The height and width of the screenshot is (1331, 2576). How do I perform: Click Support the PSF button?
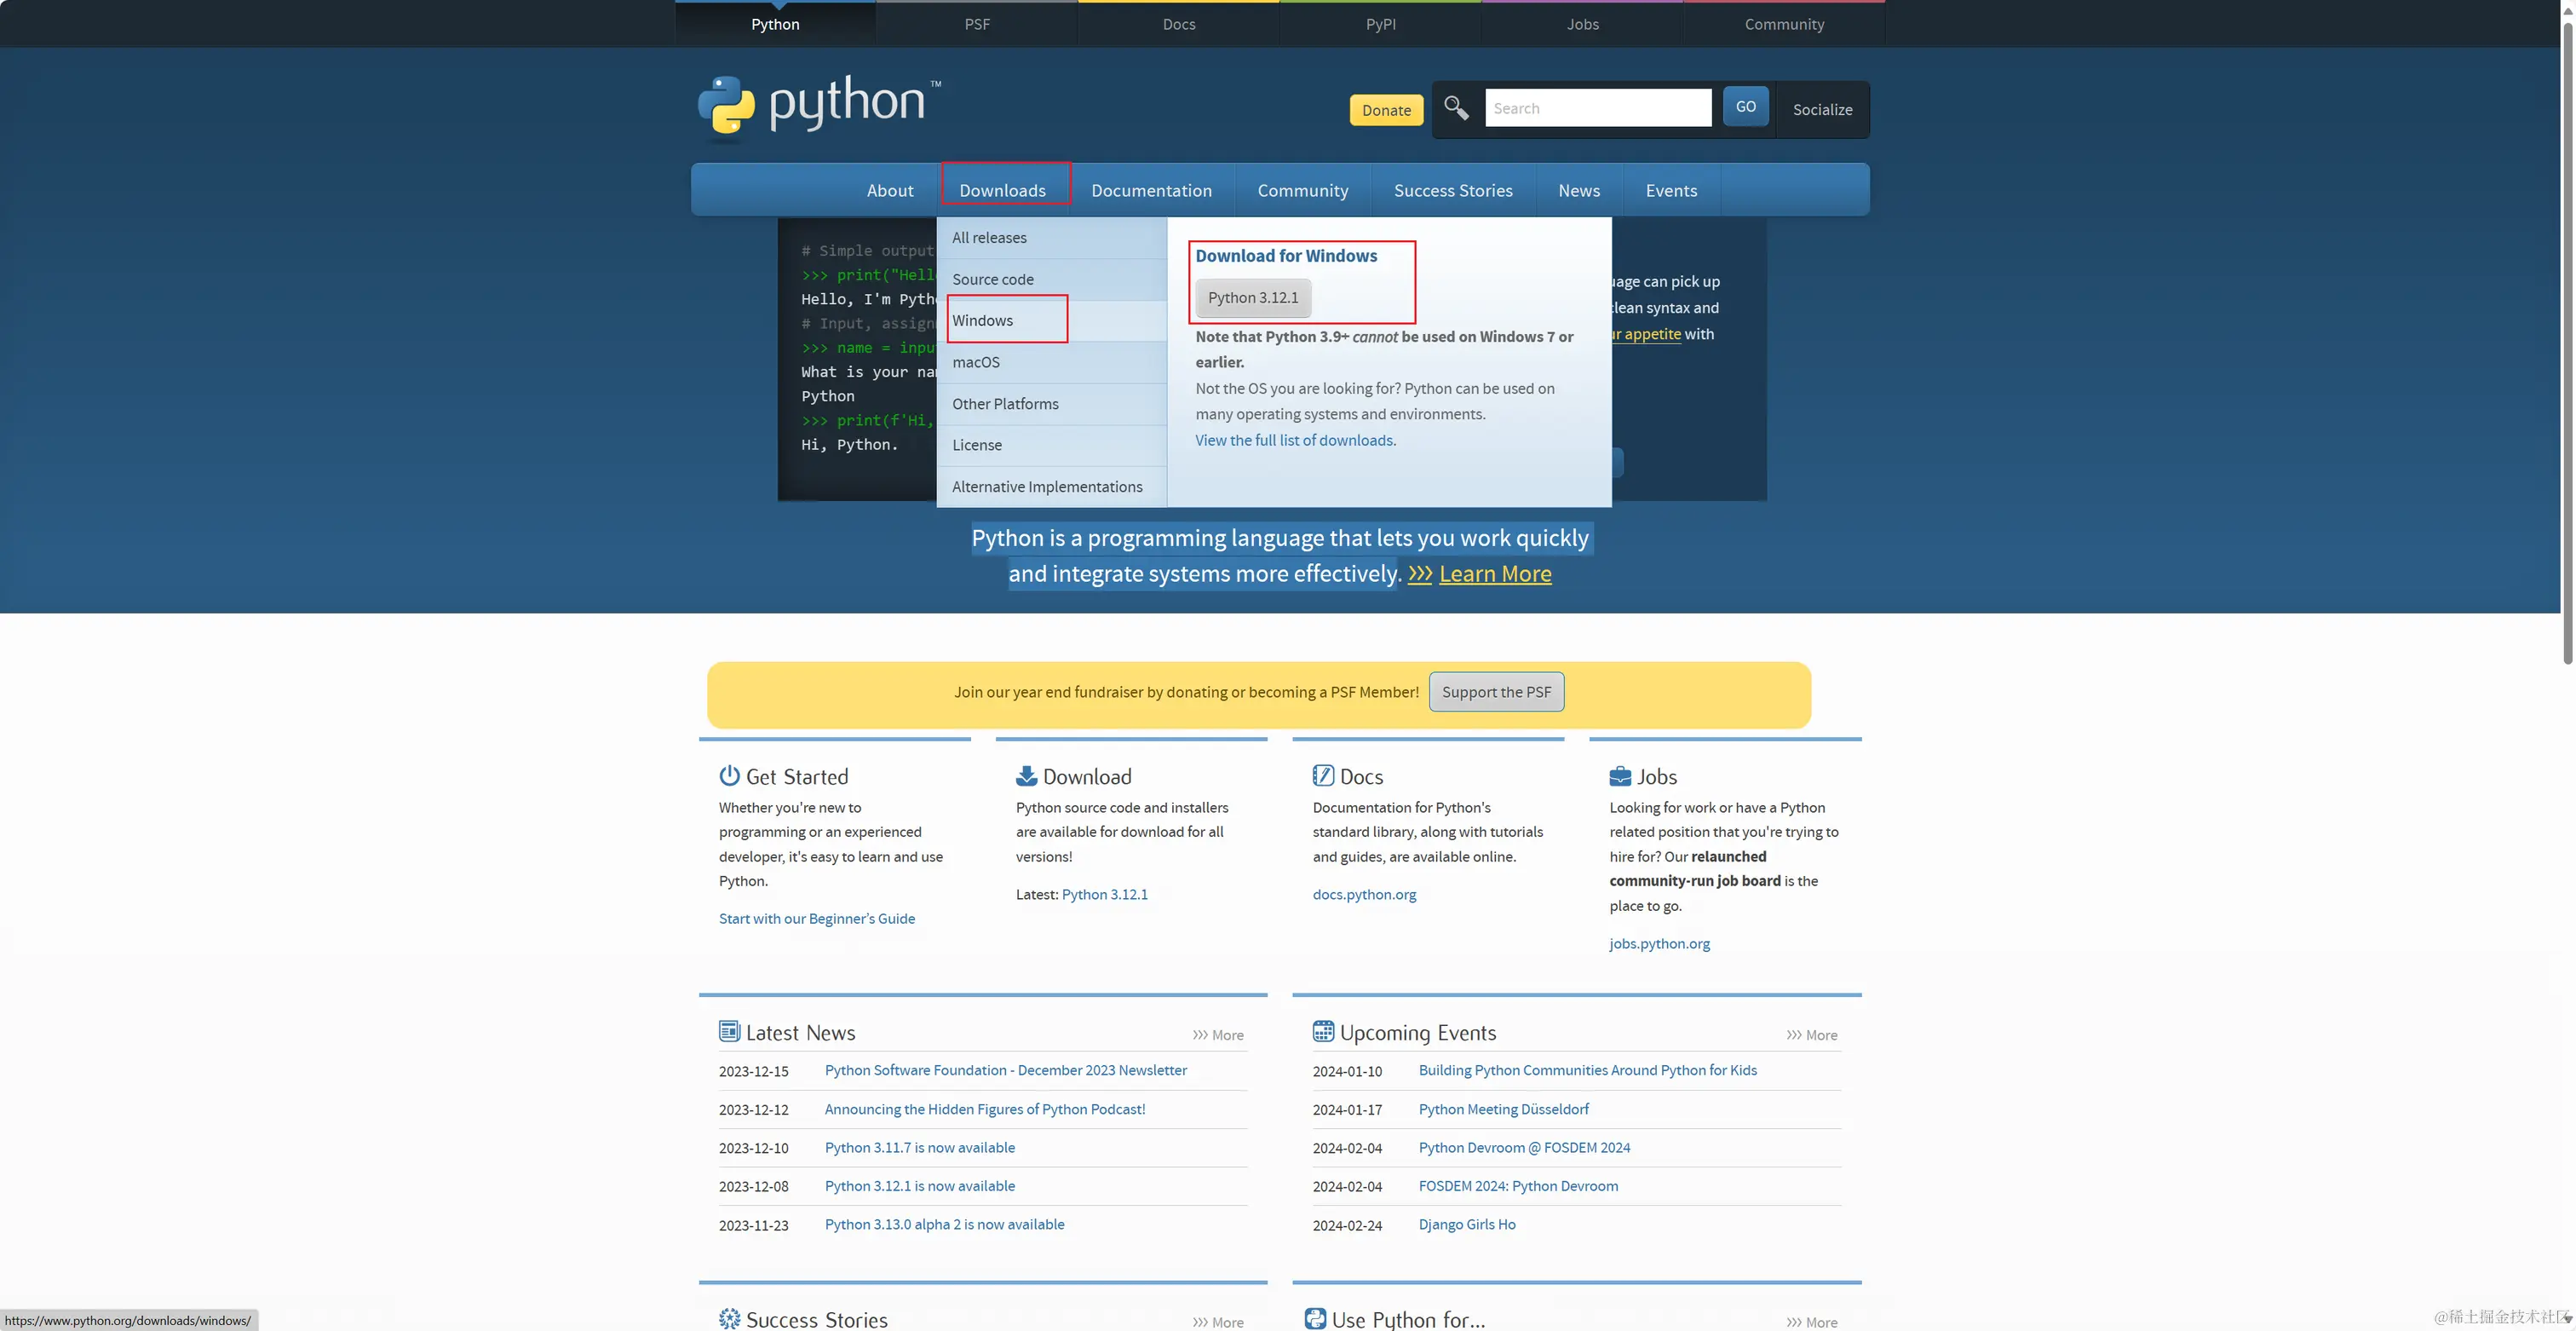pos(1496,692)
